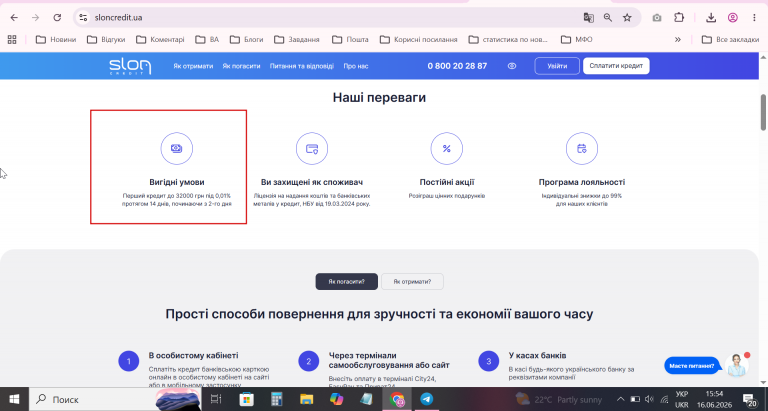Open site information icon in address bar
This screenshot has height=411, width=768.
pos(83,18)
